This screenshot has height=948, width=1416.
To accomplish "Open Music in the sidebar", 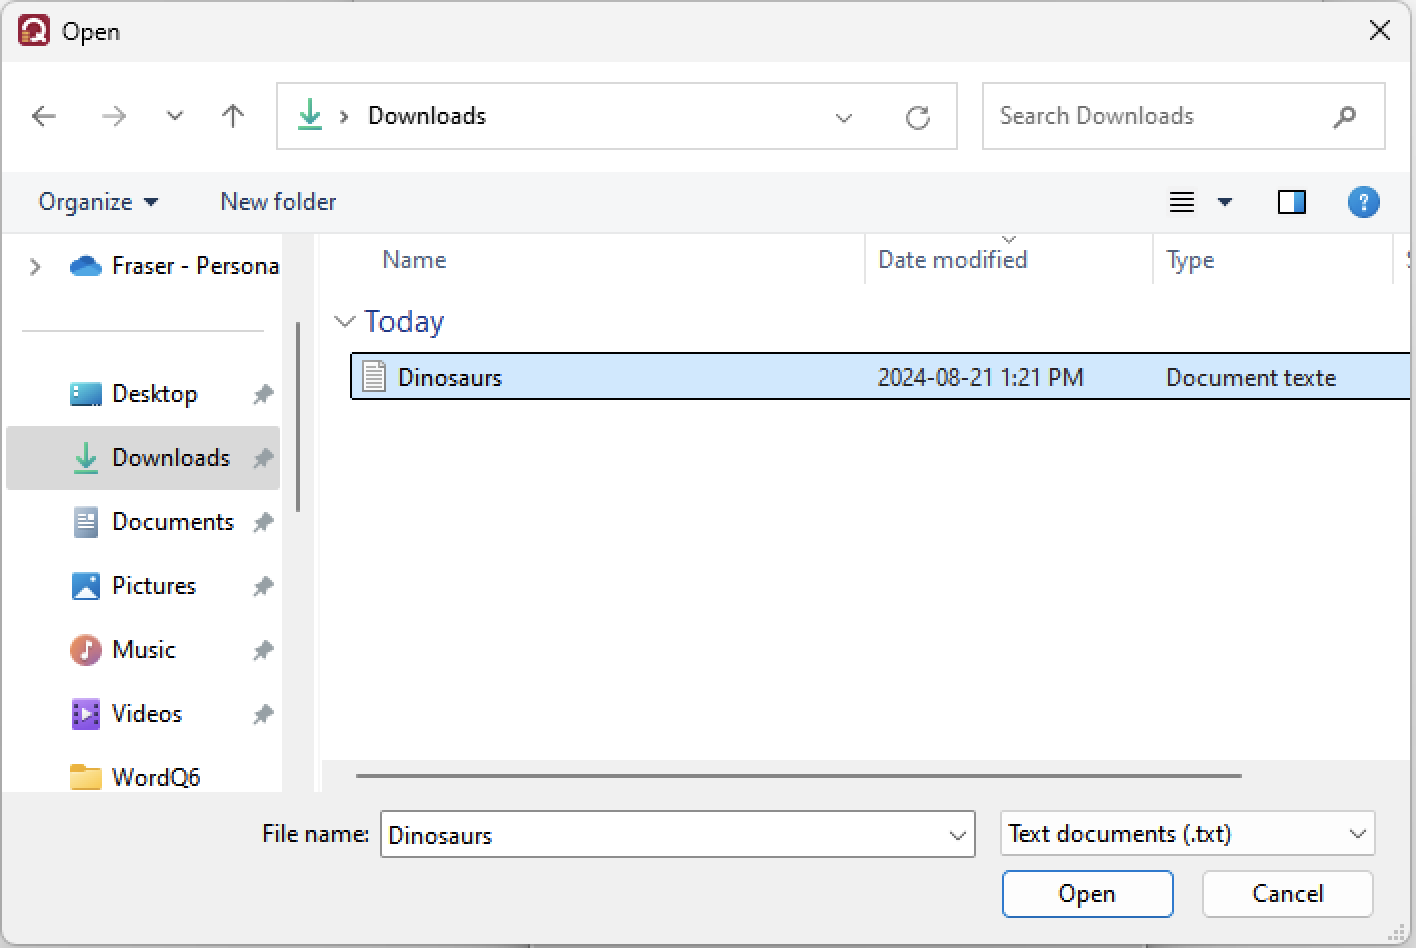I will [143, 650].
